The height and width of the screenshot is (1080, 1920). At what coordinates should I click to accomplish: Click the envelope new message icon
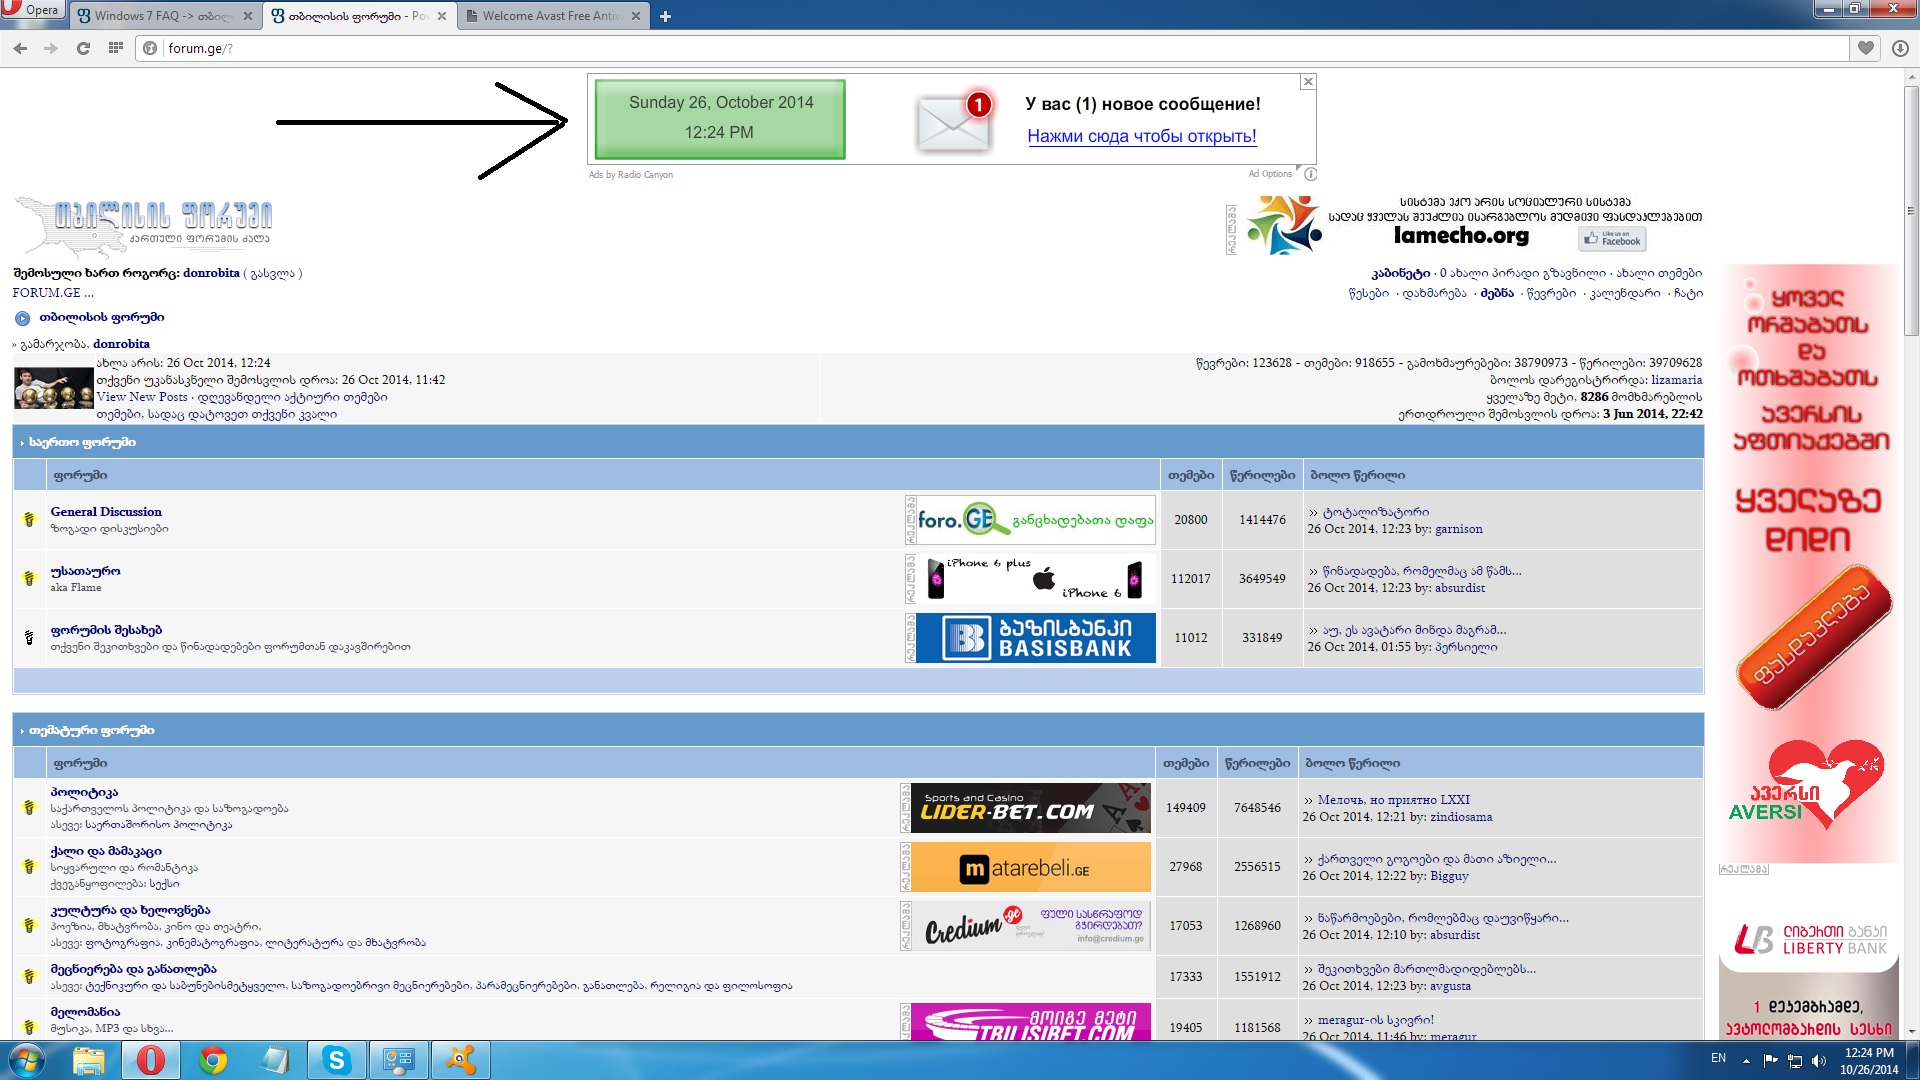point(952,122)
